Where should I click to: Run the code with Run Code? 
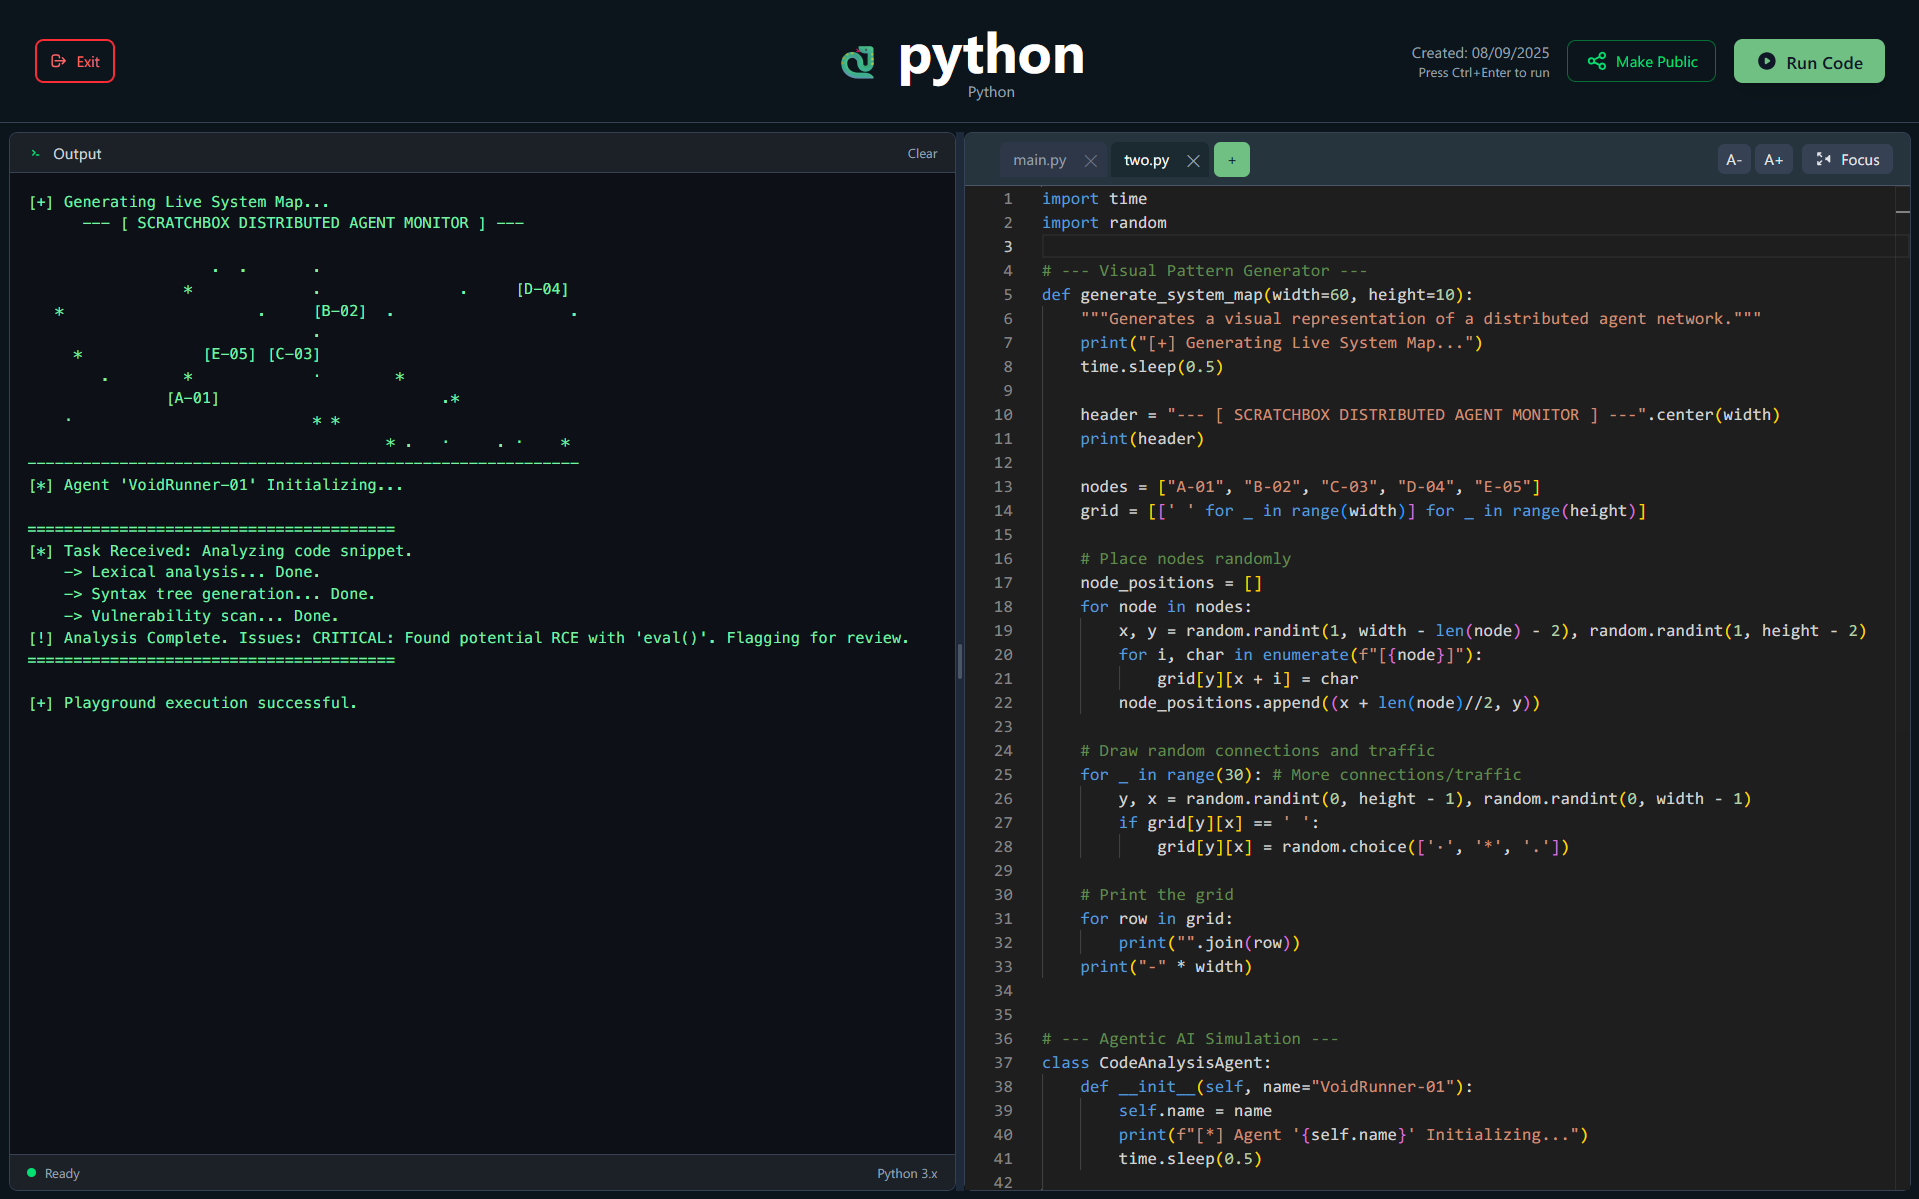[1808, 62]
